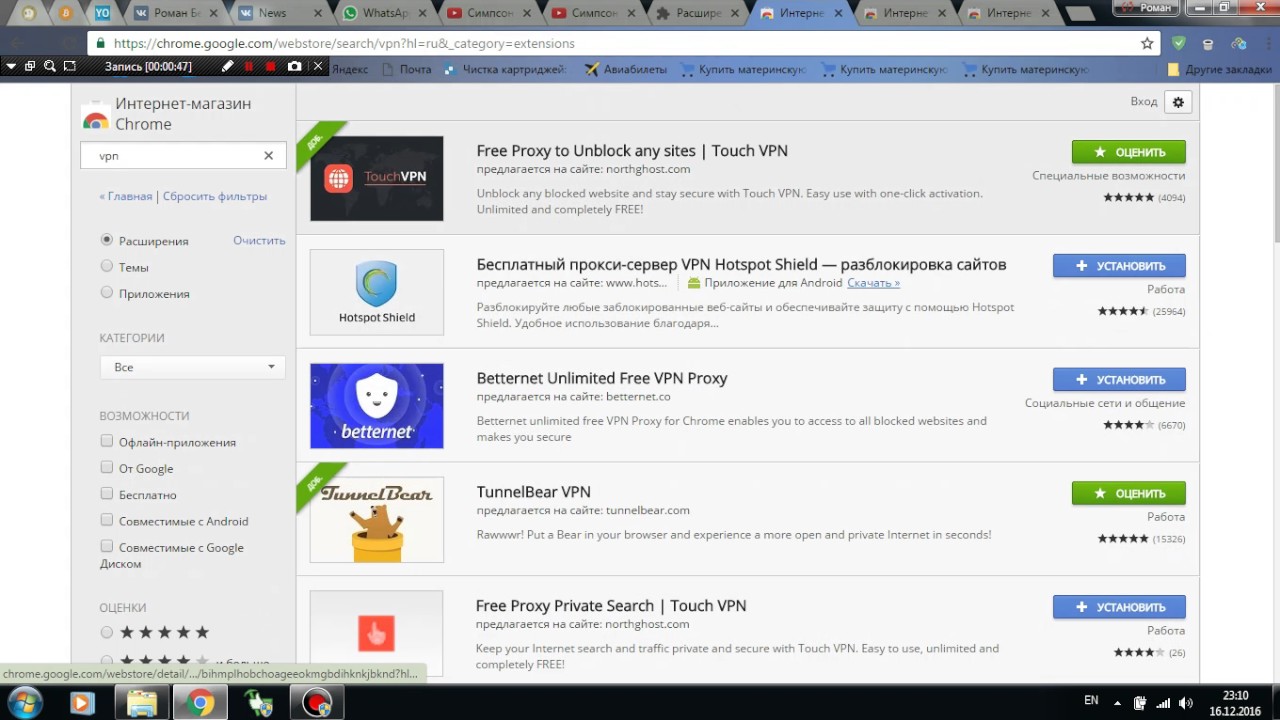Image resolution: width=1280 pixels, height=720 pixels.
Task: Open Почта bookmark
Action: pos(407,69)
